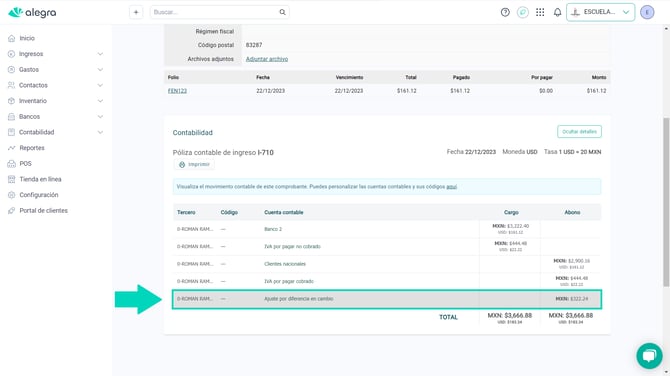The image size is (670, 376).
Task: Expand the Contactos menu chevron
Action: click(x=100, y=85)
